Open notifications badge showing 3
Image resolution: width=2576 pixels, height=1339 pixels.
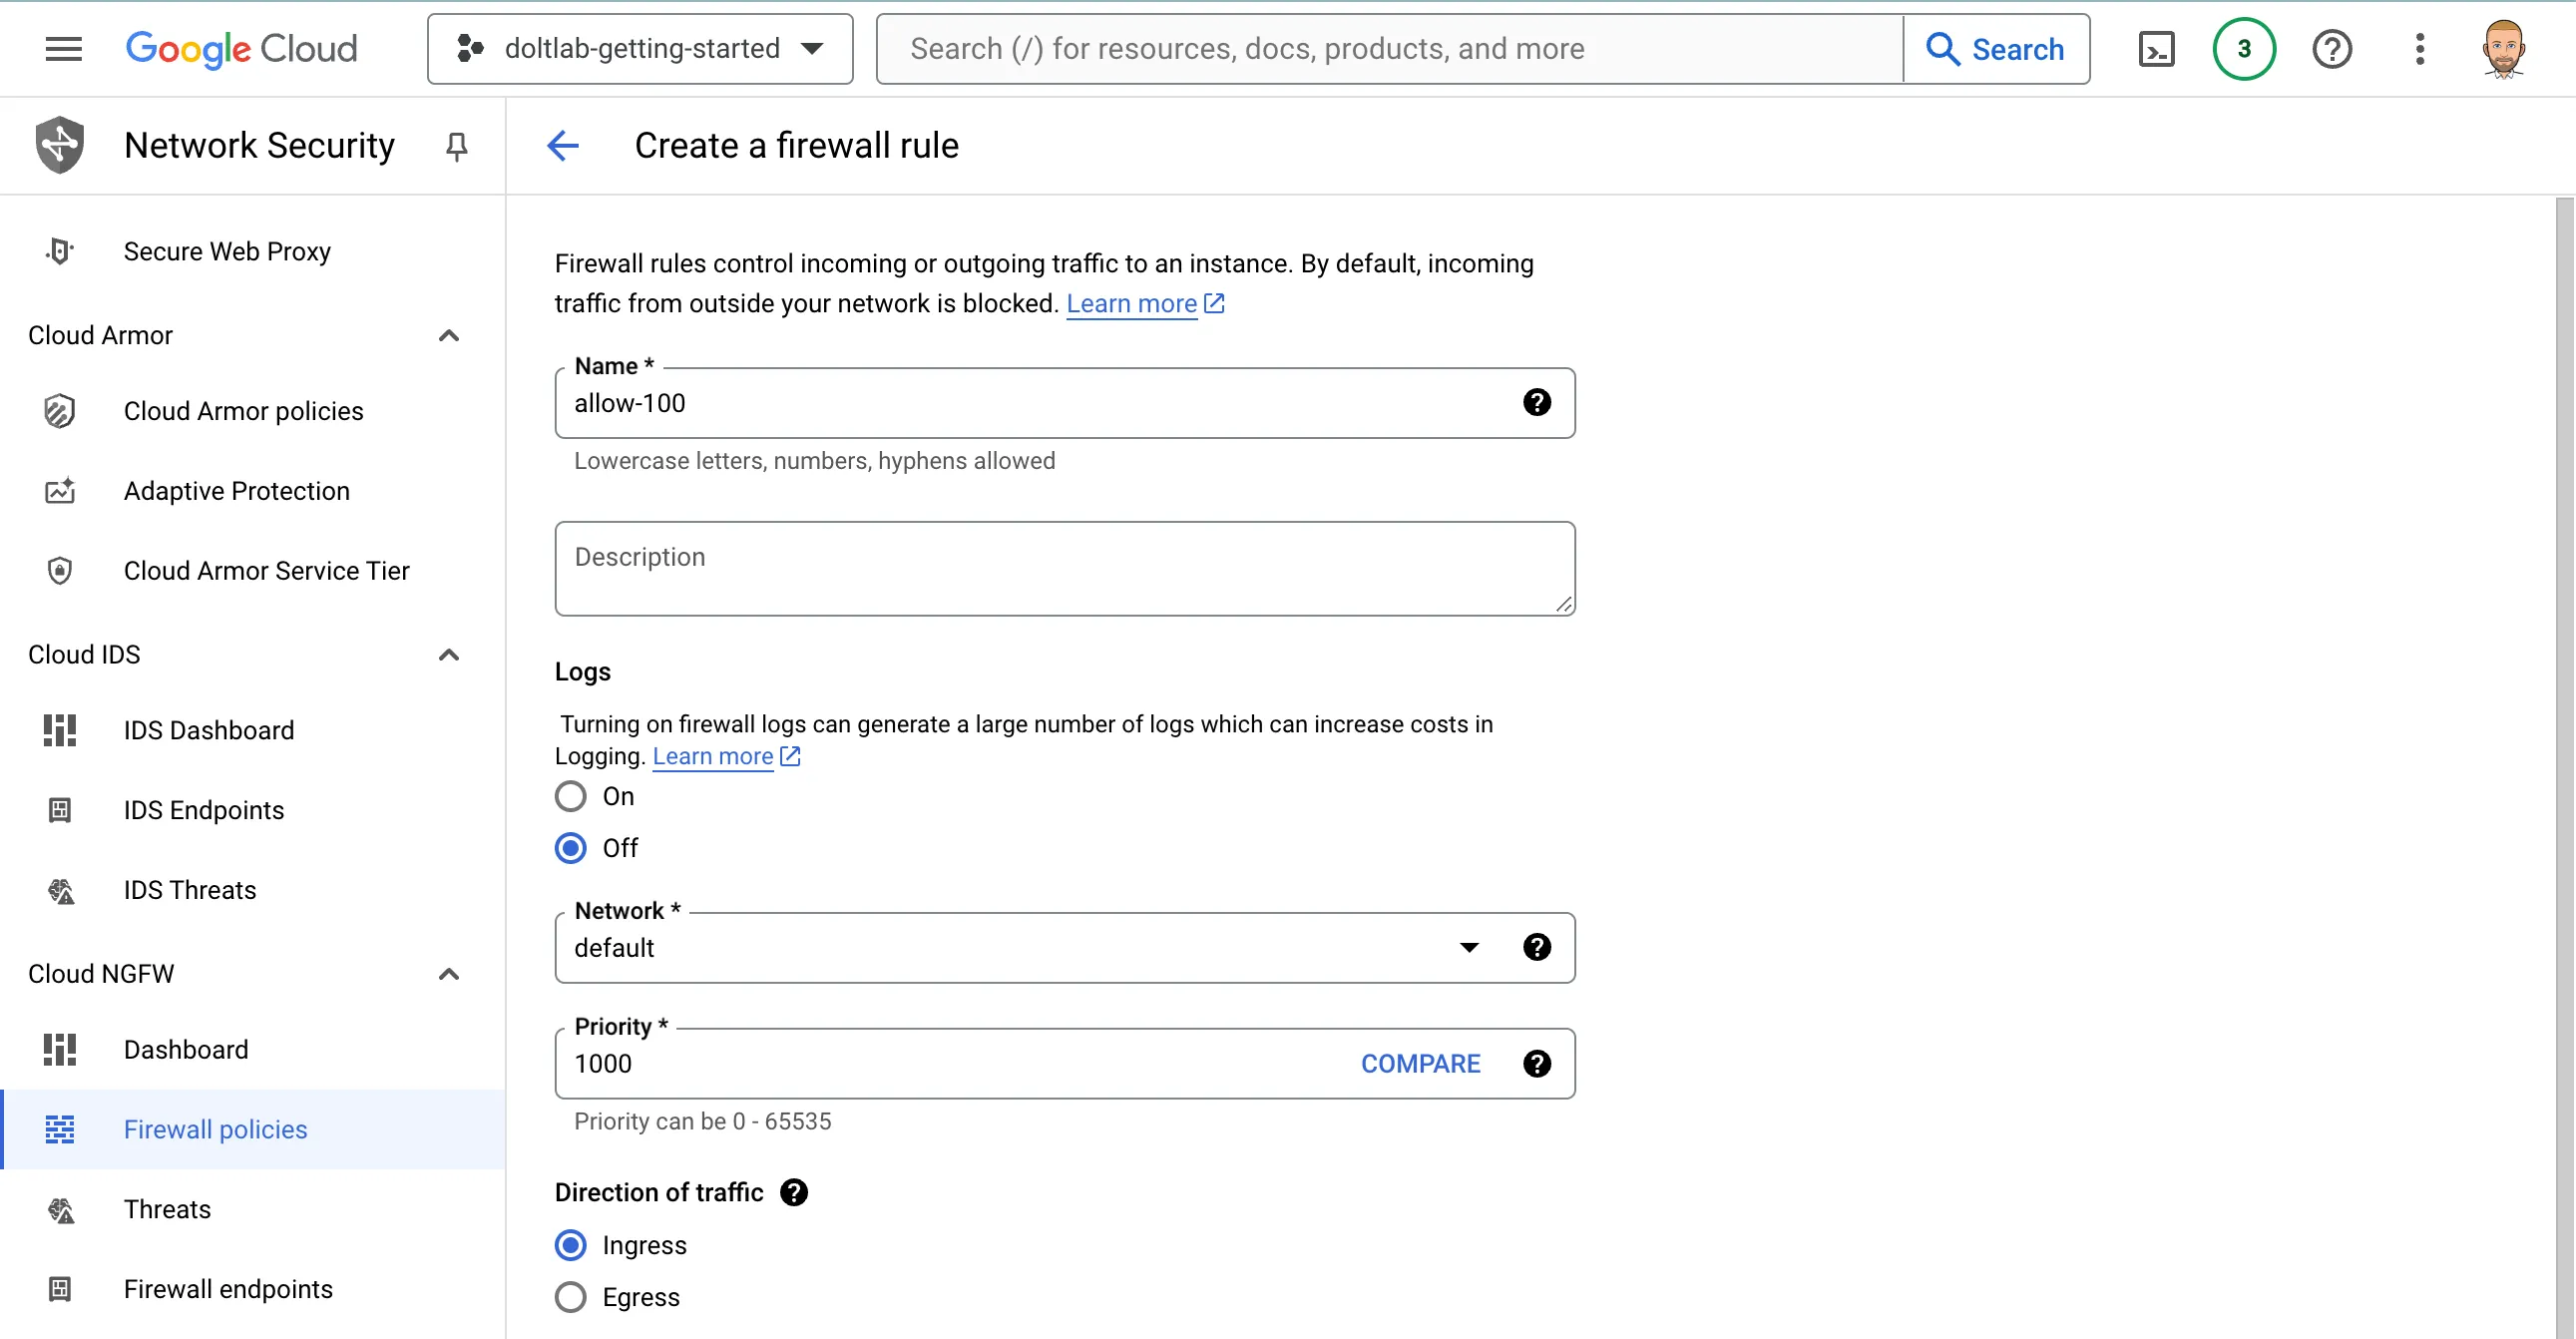pyautogui.click(x=2243, y=49)
